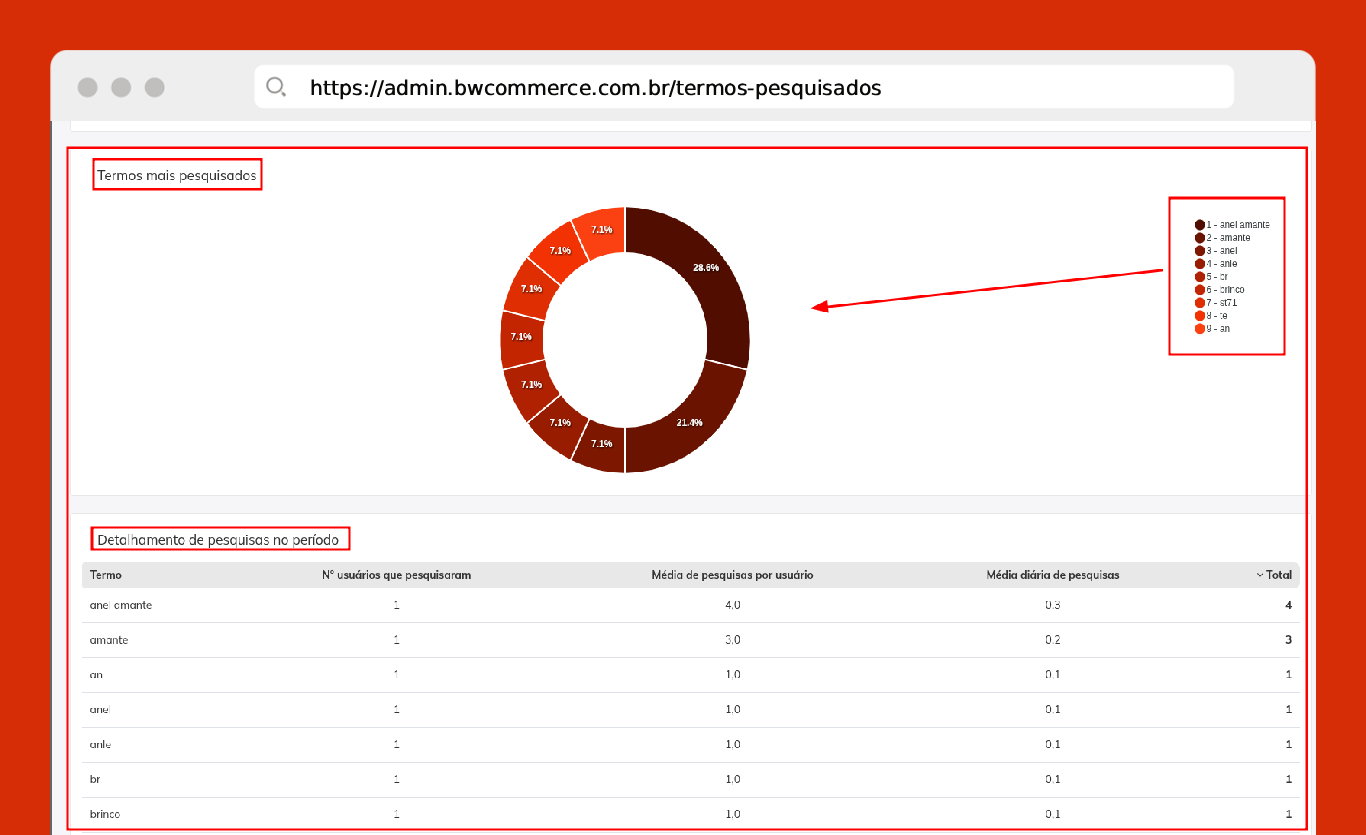Sort table by Termo column header

106,575
